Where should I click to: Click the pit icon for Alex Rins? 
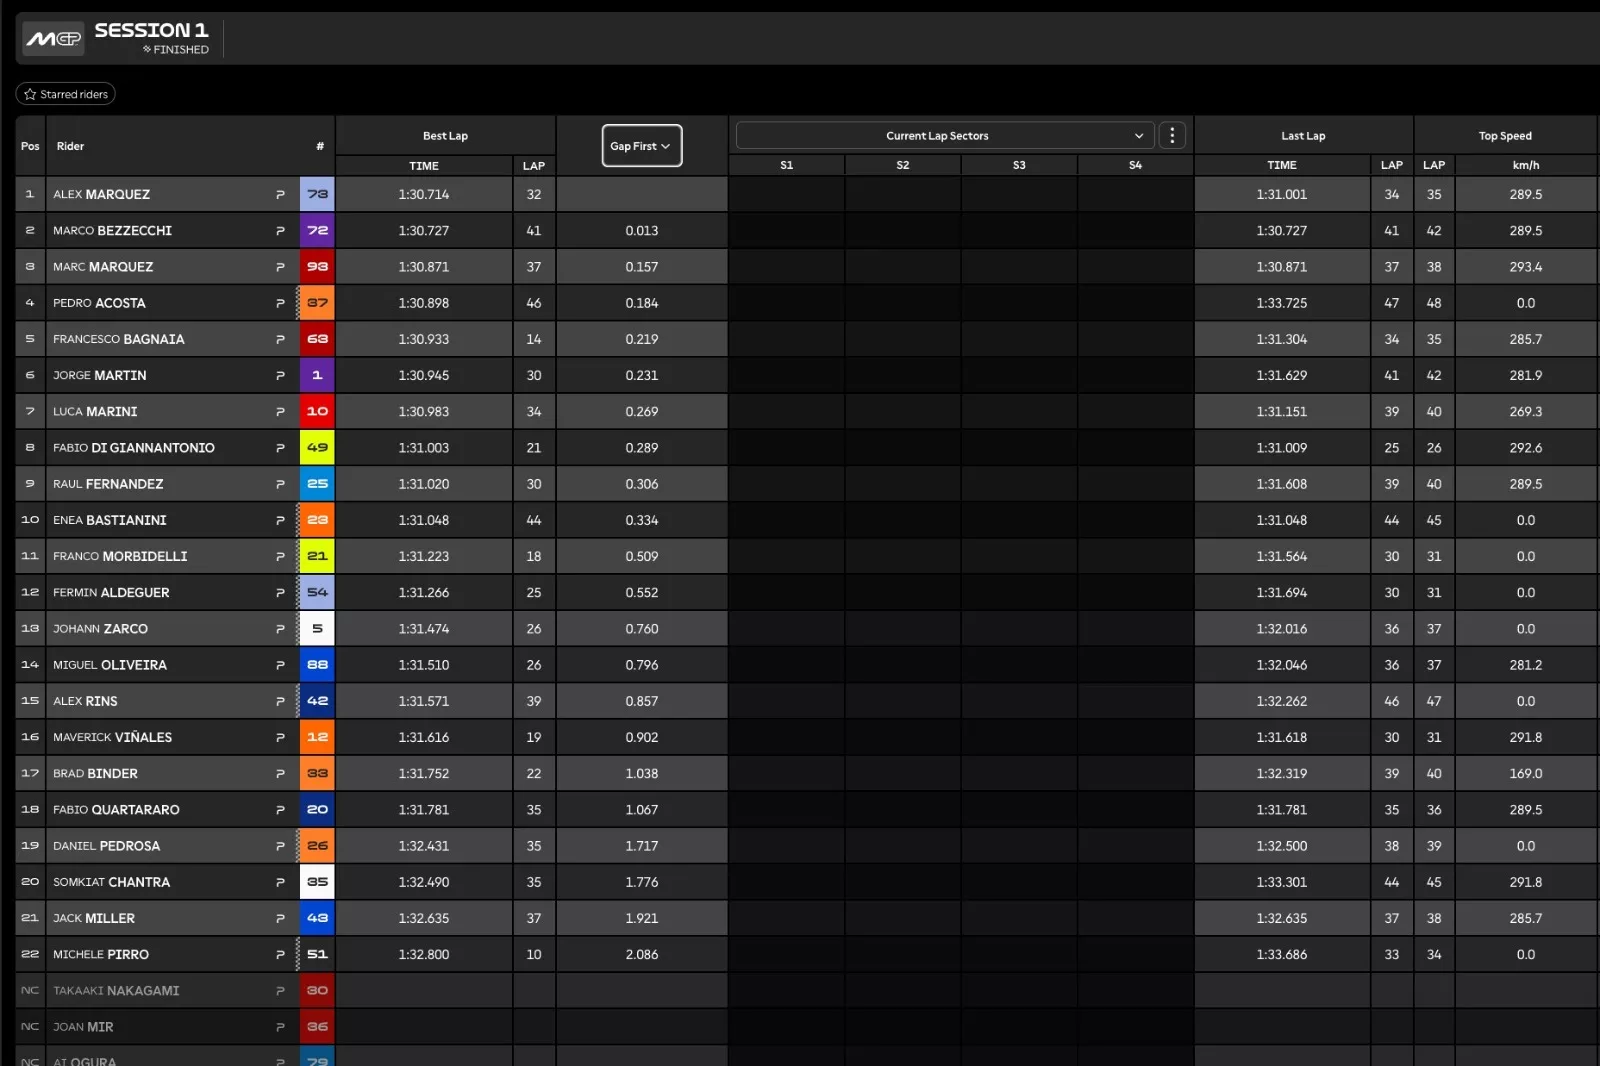pos(280,702)
